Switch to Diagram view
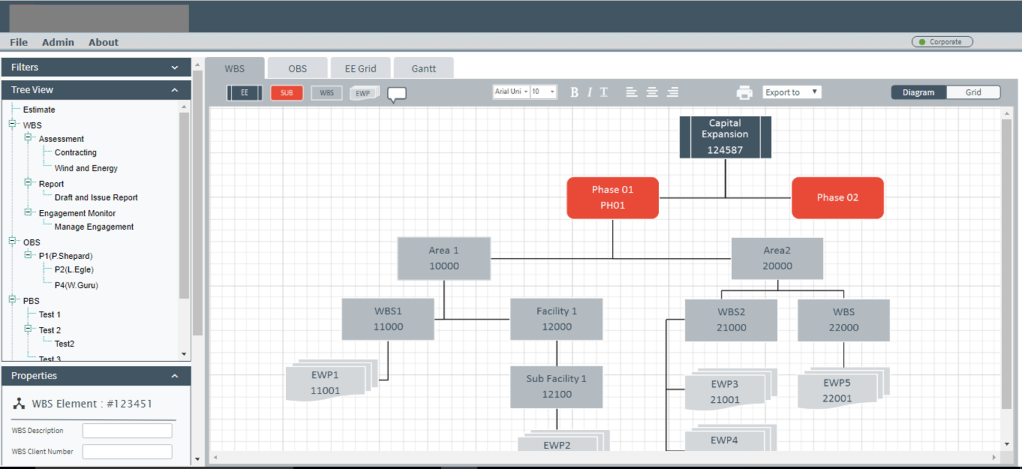The image size is (1022, 469). (x=918, y=92)
